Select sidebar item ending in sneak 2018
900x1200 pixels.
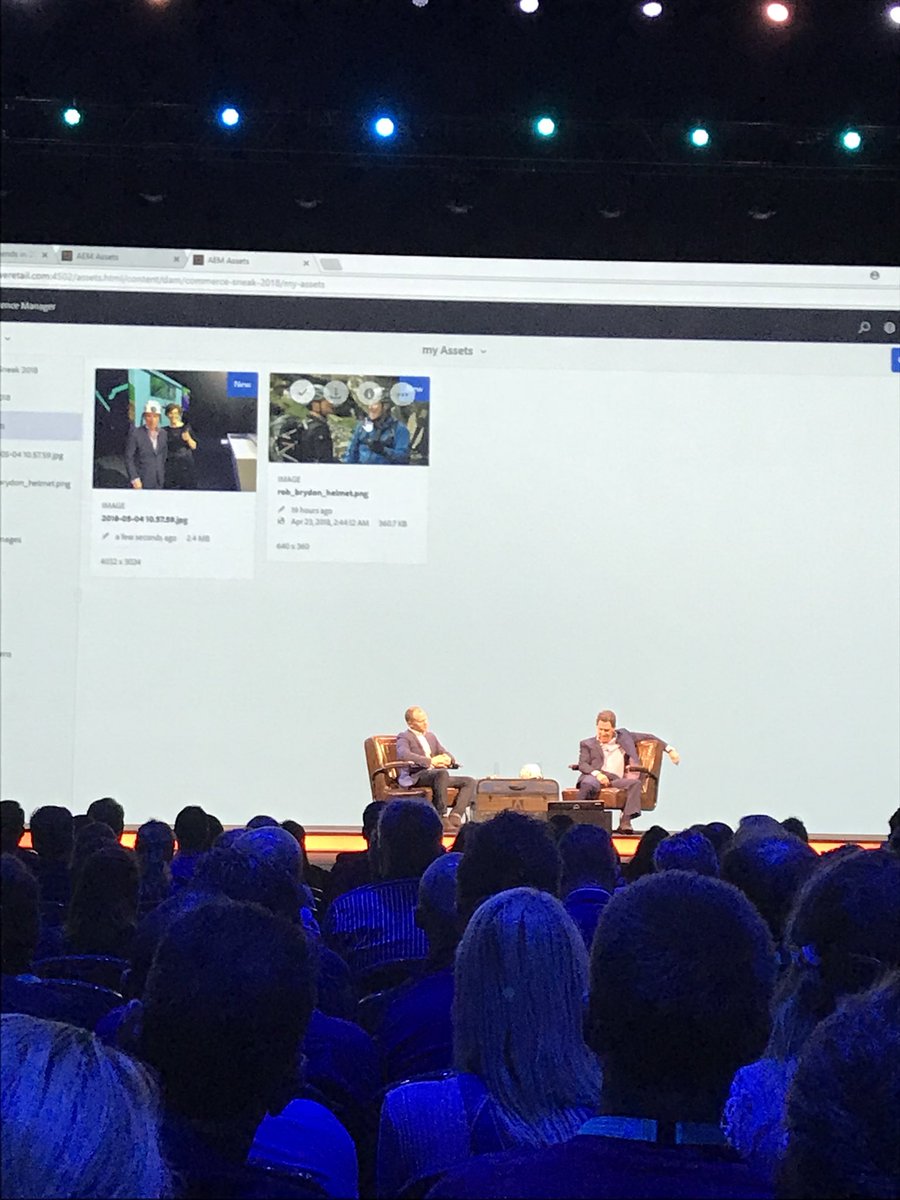pos(19,369)
